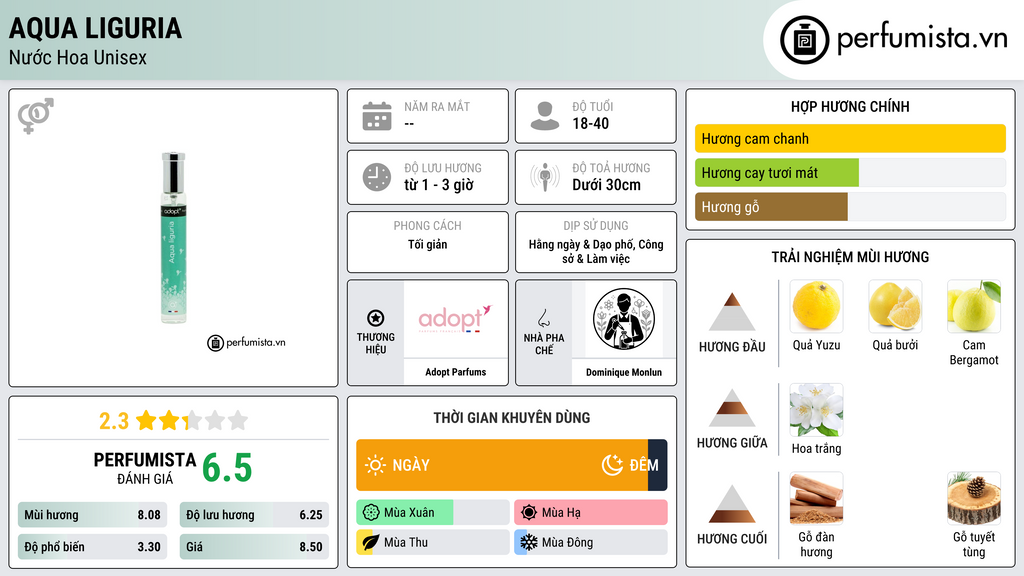Click the leaf icon for Mùa Thu
The image size is (1024, 576).
[371, 543]
